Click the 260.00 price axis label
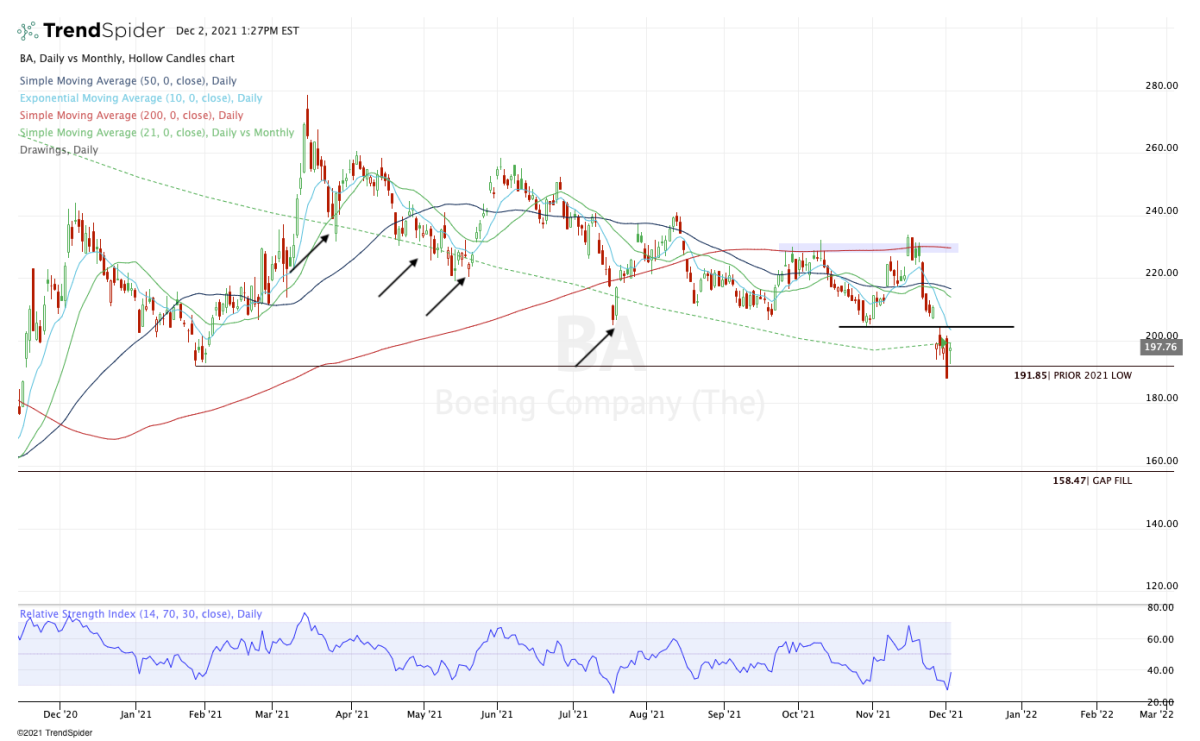Image resolution: width=1200 pixels, height=741 pixels. point(1161,148)
